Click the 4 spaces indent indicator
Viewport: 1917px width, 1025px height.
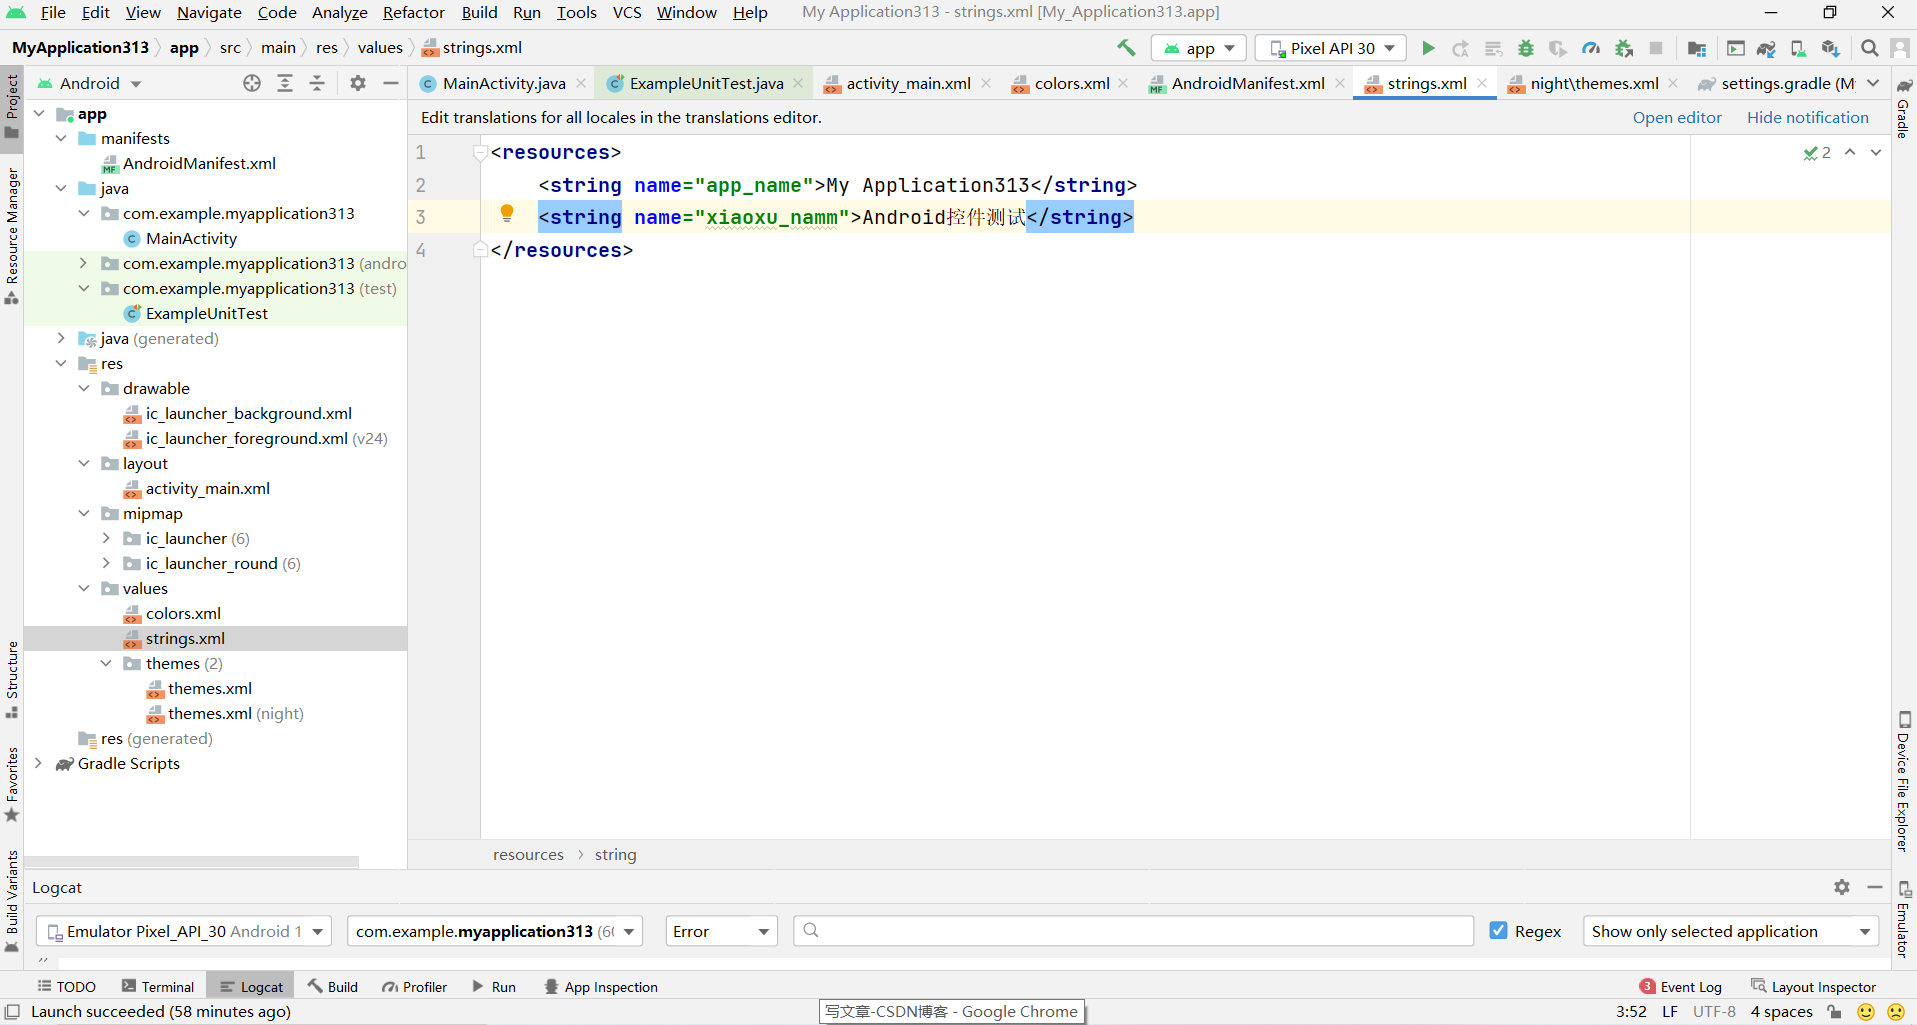click(1781, 1012)
